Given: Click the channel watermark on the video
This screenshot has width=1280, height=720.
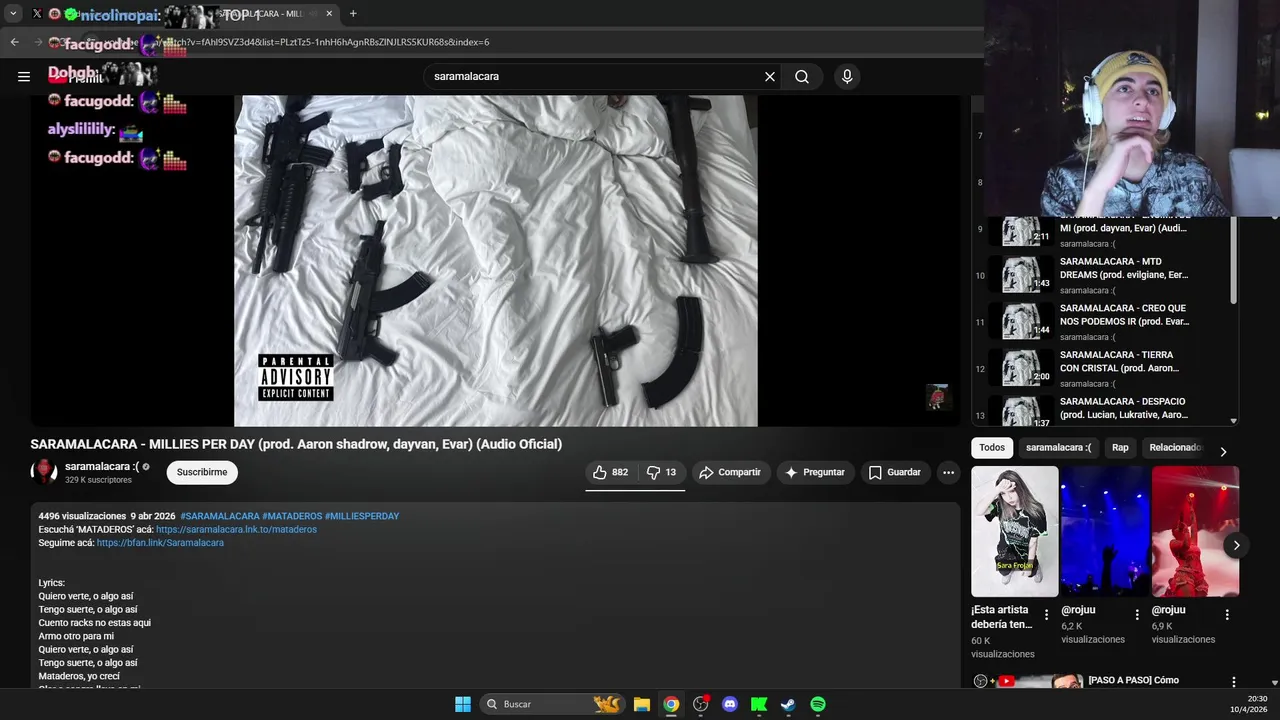Looking at the screenshot, I should coord(937,397).
